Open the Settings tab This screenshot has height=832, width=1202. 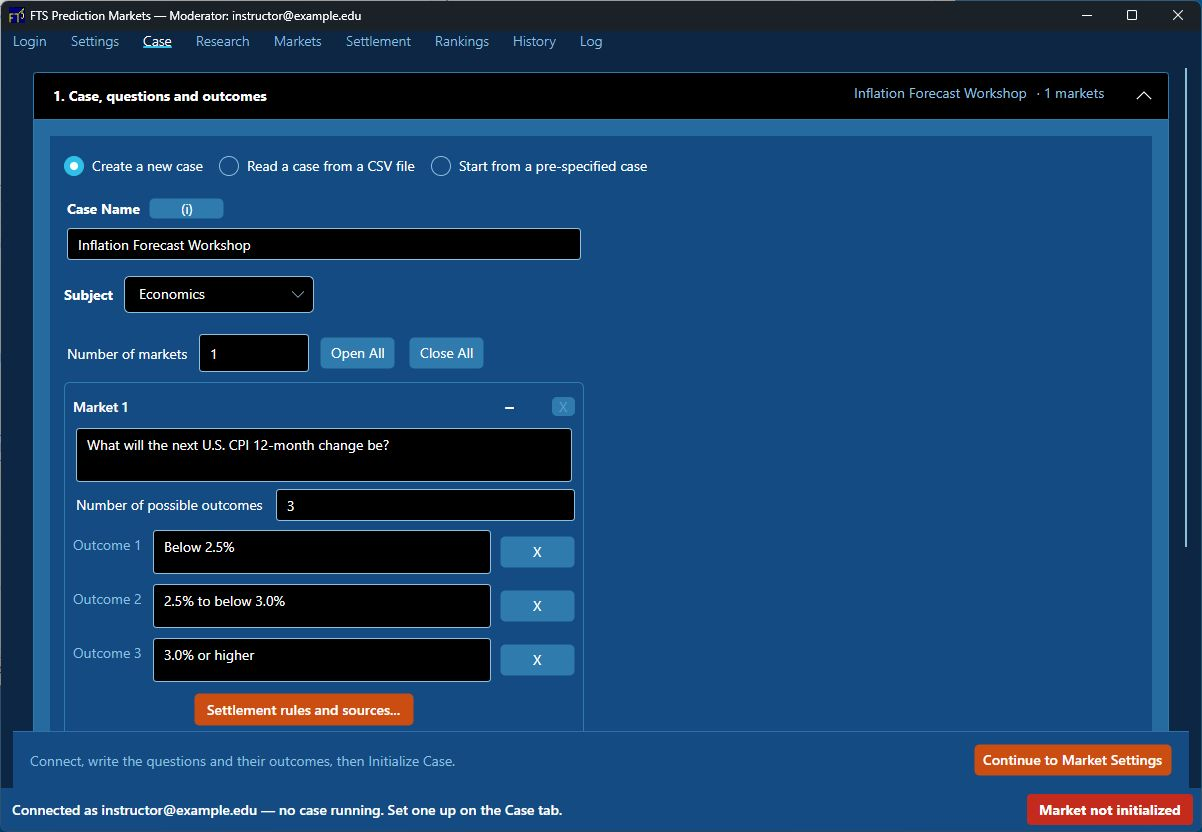tap(95, 41)
